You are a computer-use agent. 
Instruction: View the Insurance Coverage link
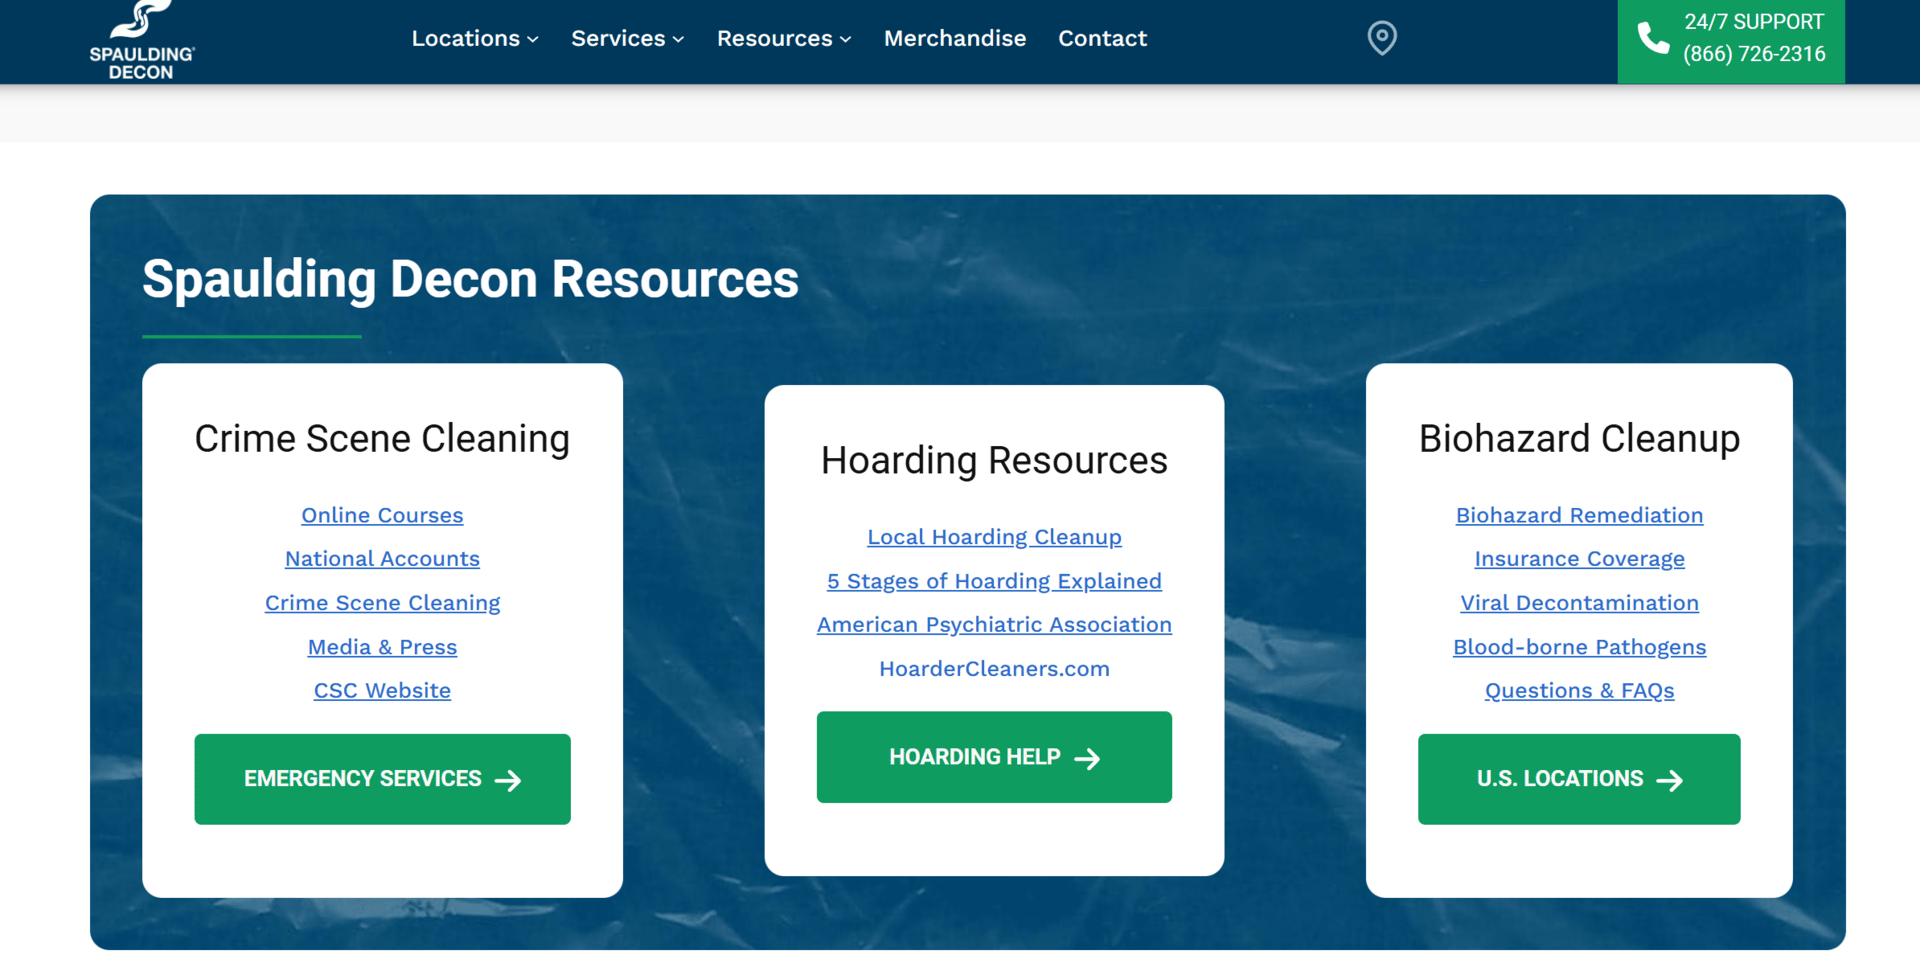point(1579,559)
